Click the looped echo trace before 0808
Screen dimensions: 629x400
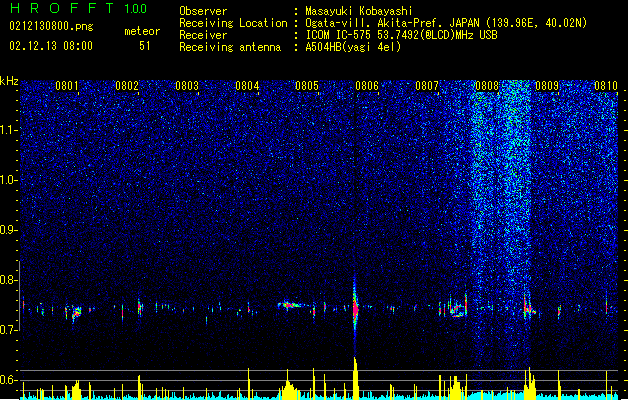(457, 309)
